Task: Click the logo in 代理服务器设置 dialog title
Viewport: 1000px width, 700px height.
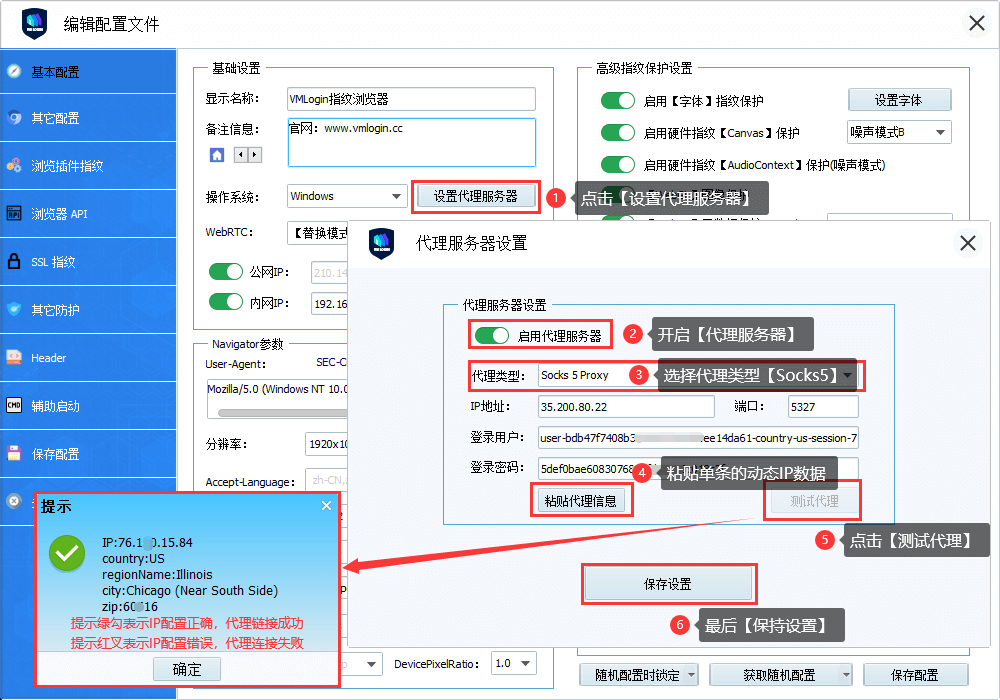Action: tap(381, 243)
